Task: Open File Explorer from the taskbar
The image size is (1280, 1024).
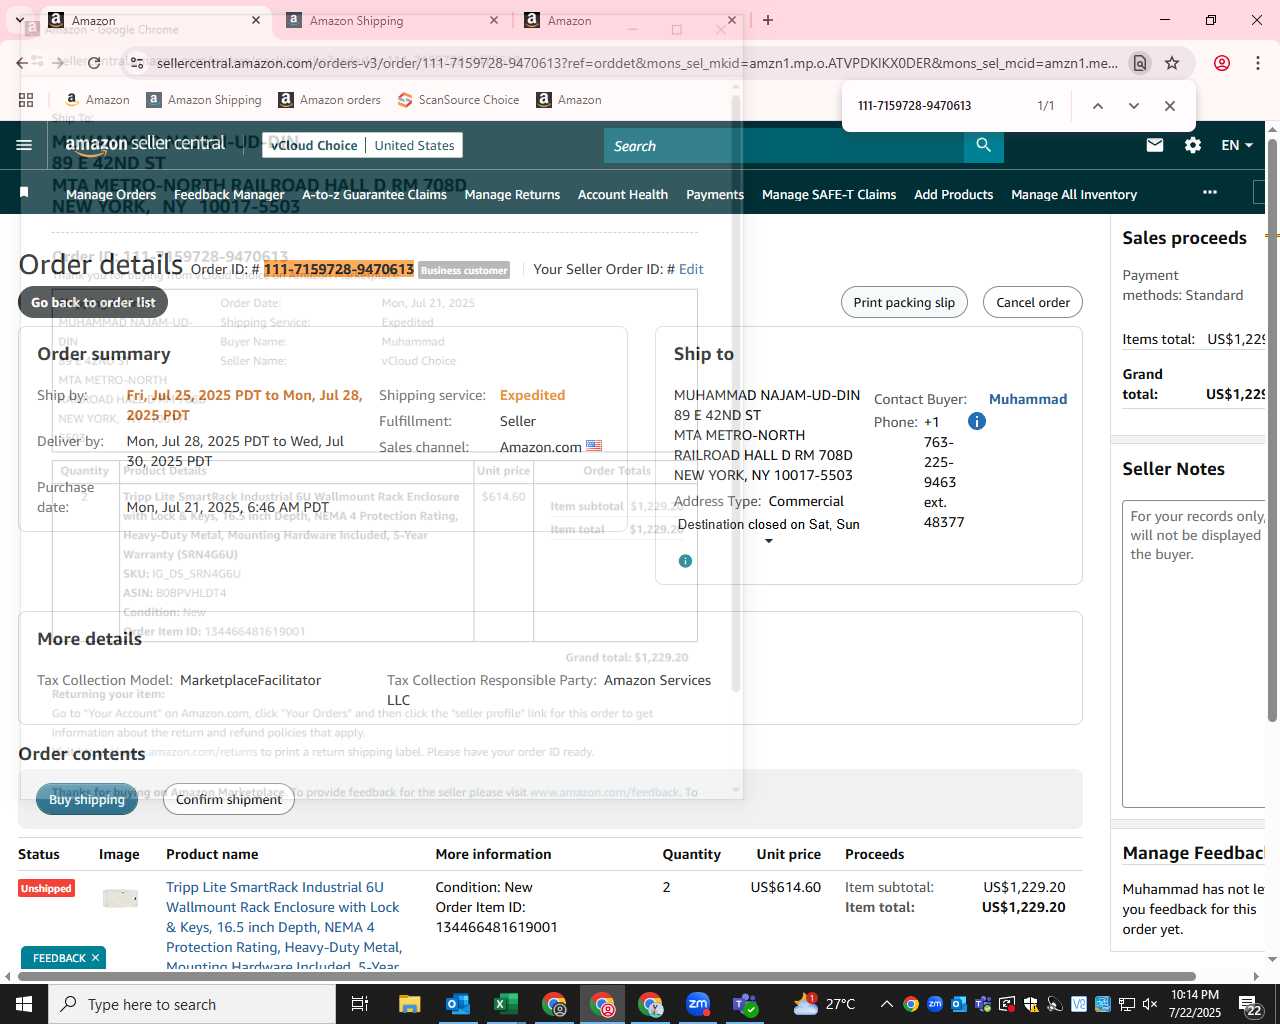Action: tap(410, 1004)
